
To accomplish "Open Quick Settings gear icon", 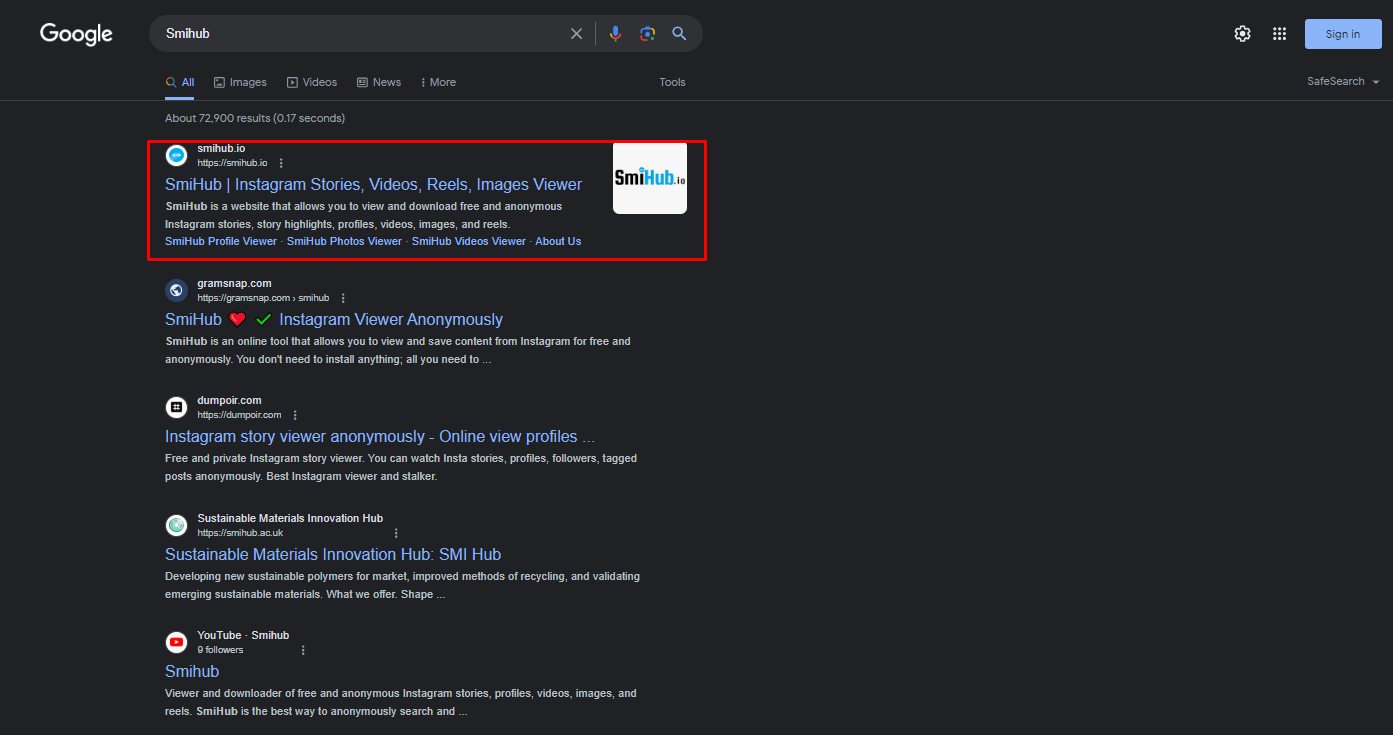I will pos(1242,34).
